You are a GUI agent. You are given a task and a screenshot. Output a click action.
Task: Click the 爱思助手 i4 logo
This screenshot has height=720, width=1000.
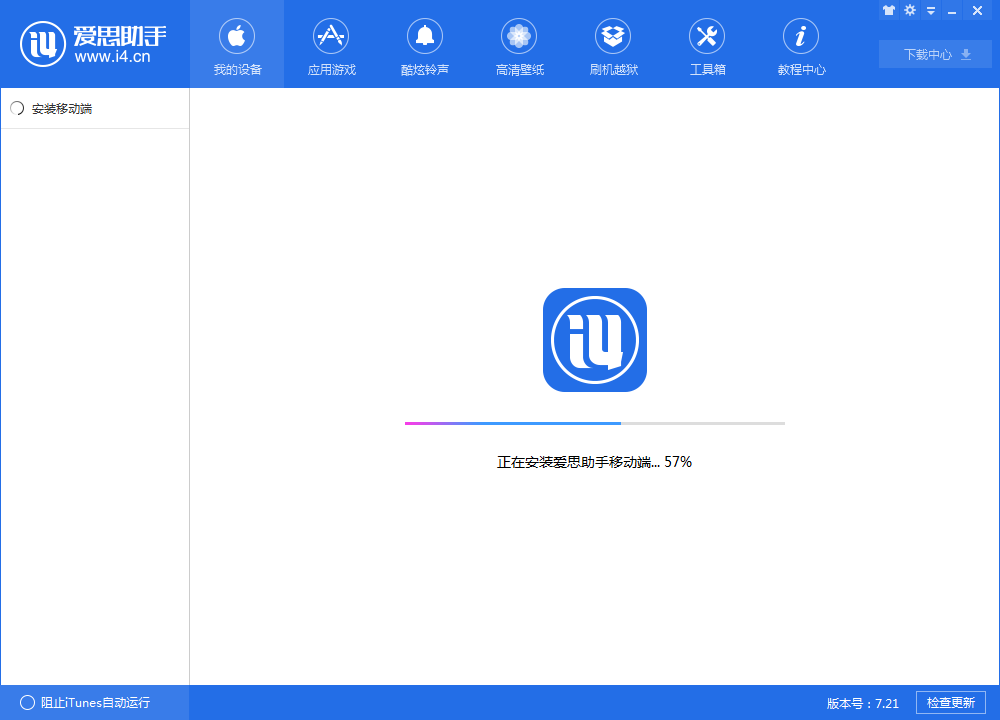pos(93,44)
